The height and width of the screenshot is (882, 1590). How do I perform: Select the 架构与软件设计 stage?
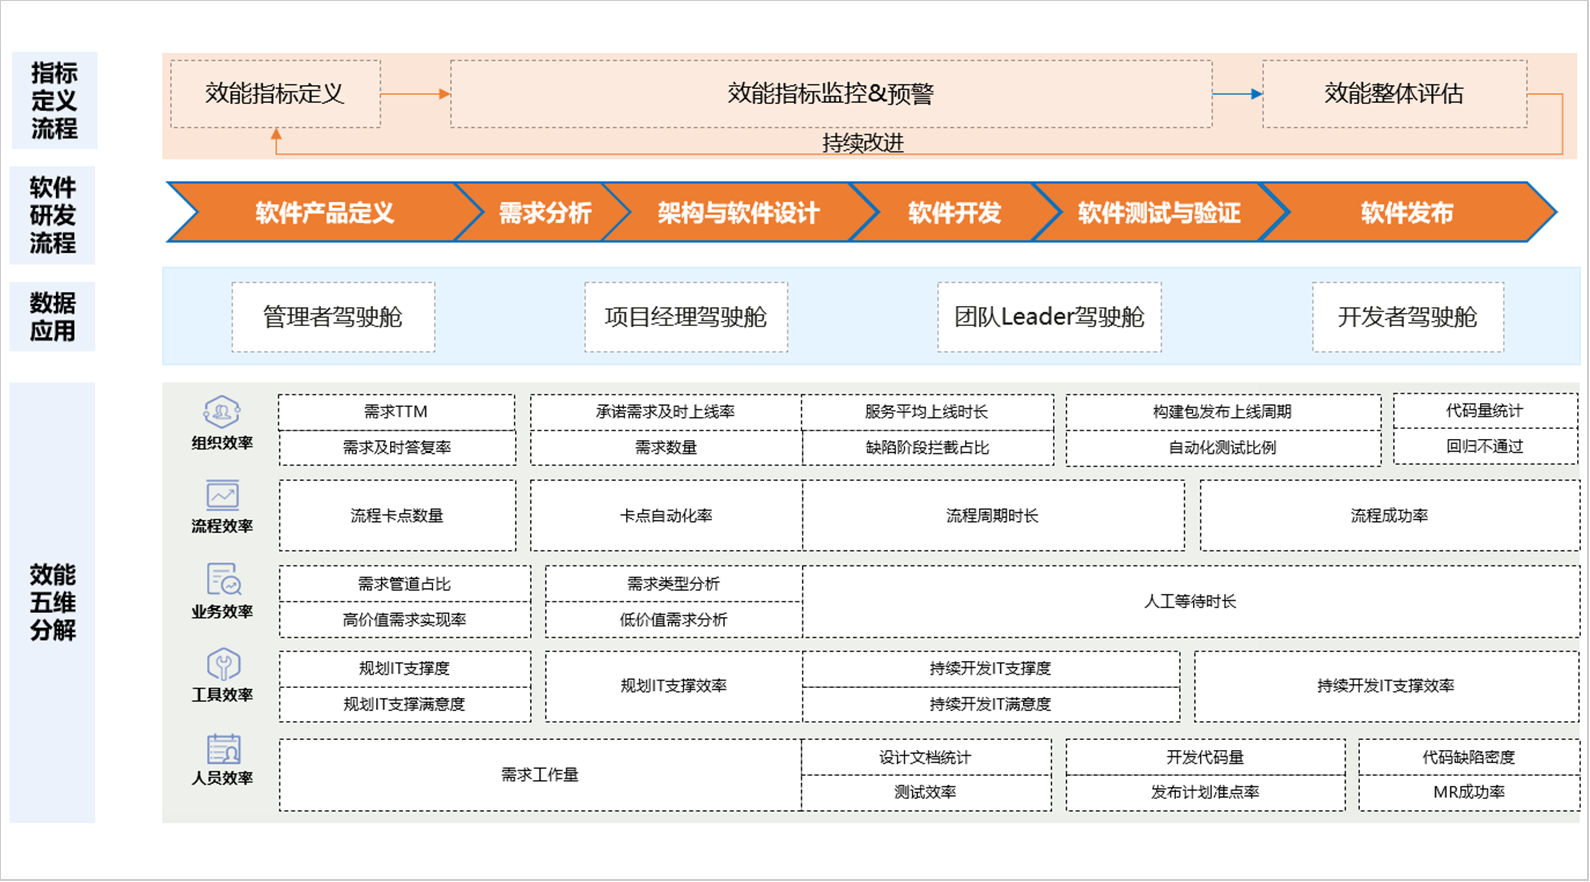(738, 213)
